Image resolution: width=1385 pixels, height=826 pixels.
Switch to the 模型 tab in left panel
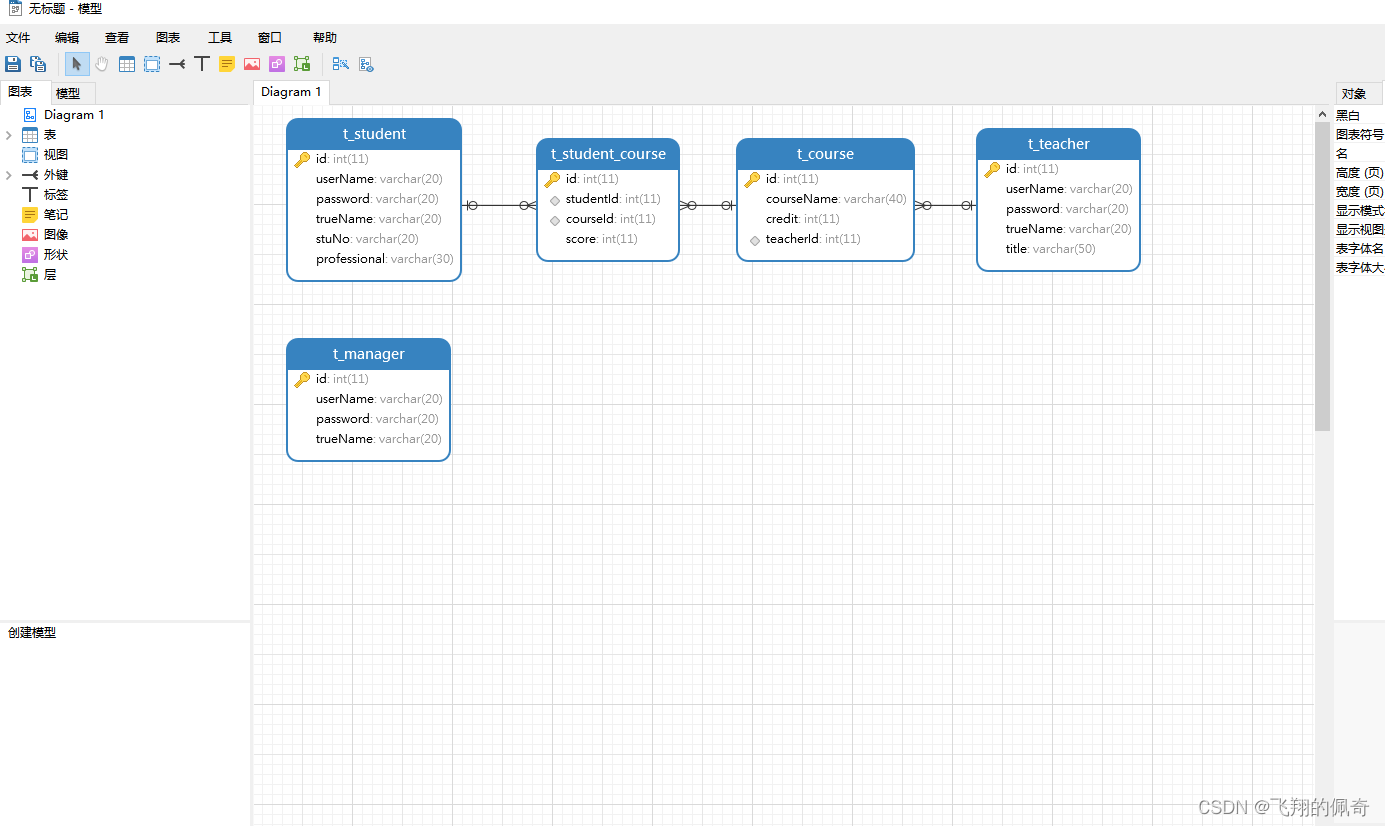[73, 93]
